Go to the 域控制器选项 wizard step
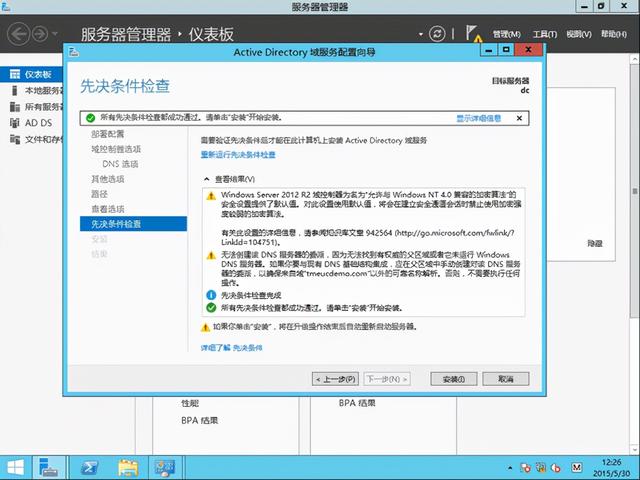640x480 pixels. point(116,149)
